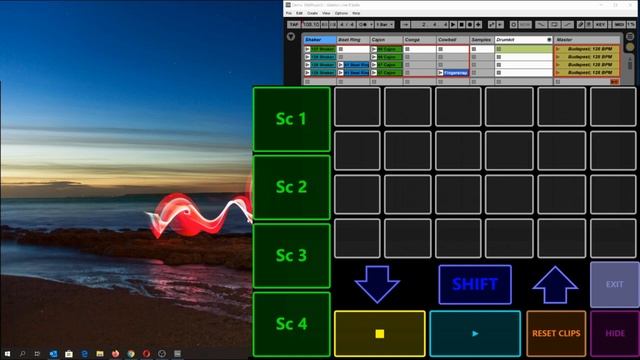Toggle the MIDI map mode switch
This screenshot has height=360, width=640.
(619, 25)
